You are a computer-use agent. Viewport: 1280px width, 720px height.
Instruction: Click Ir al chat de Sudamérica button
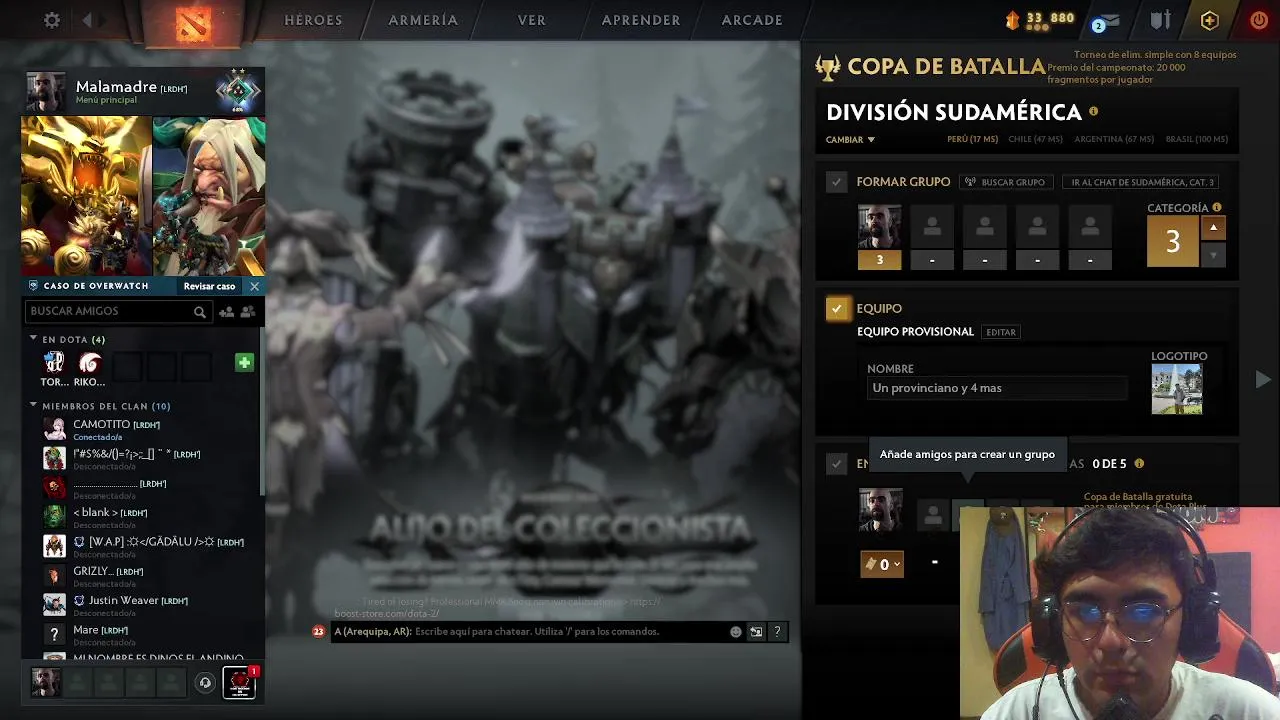click(x=1142, y=182)
